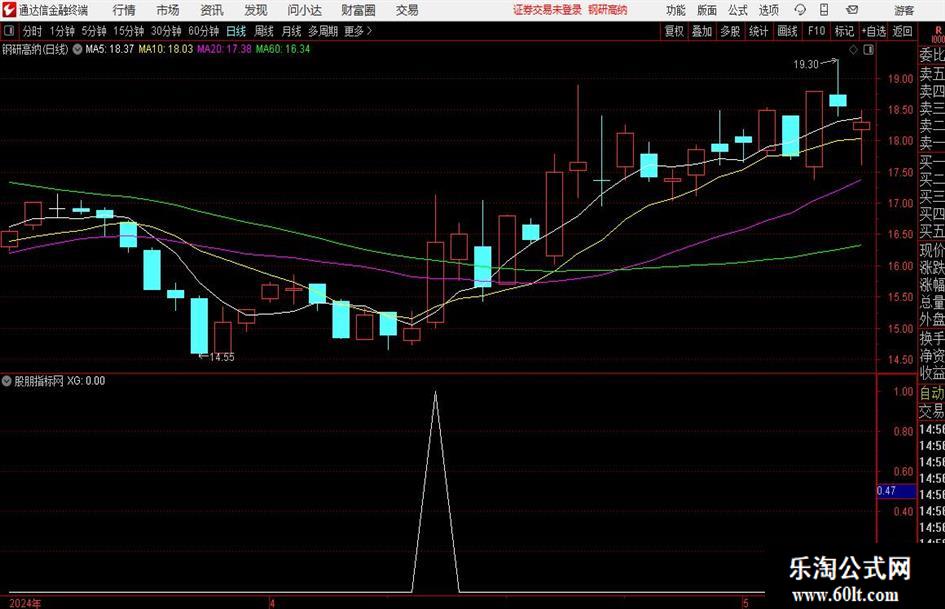Open the mail envelope icon
This screenshot has width=945, height=609.
coord(852,10)
